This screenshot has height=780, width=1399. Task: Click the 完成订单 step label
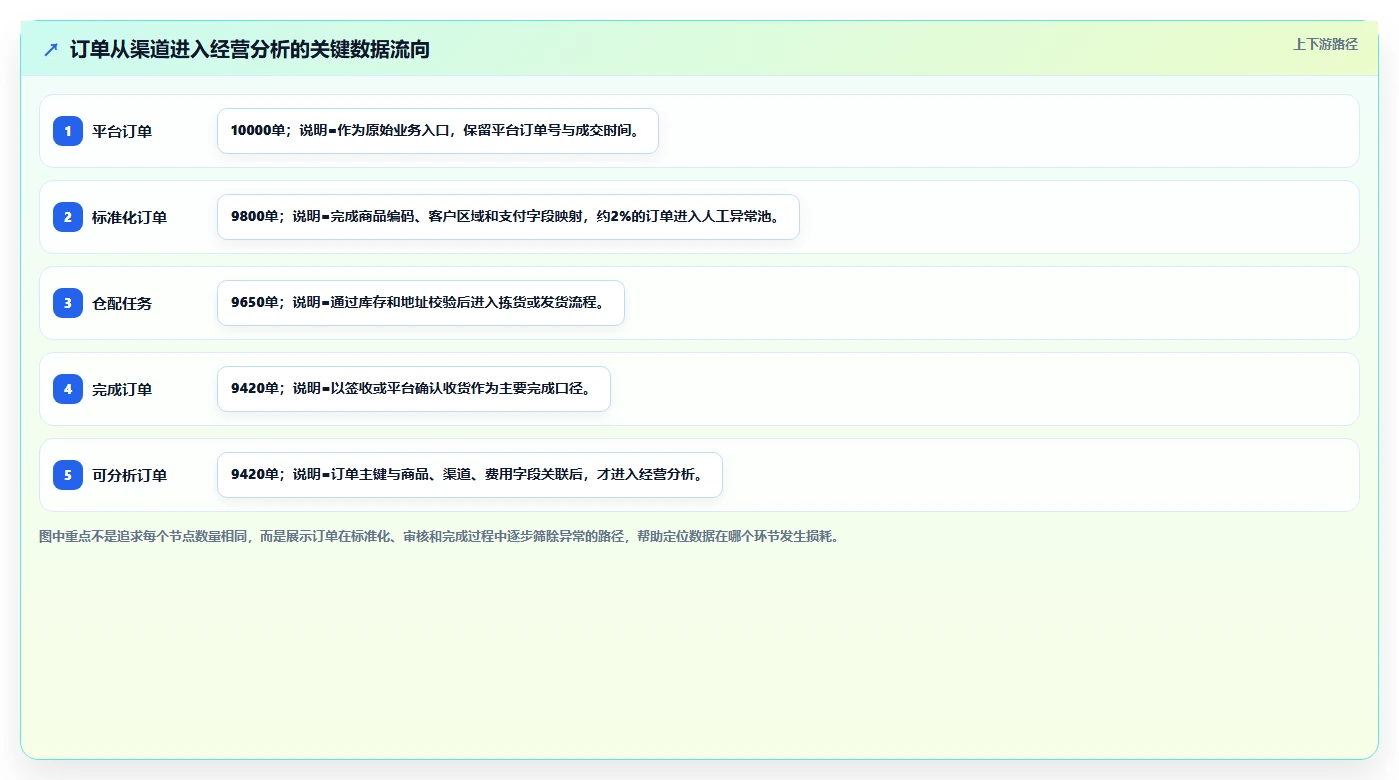coord(122,389)
